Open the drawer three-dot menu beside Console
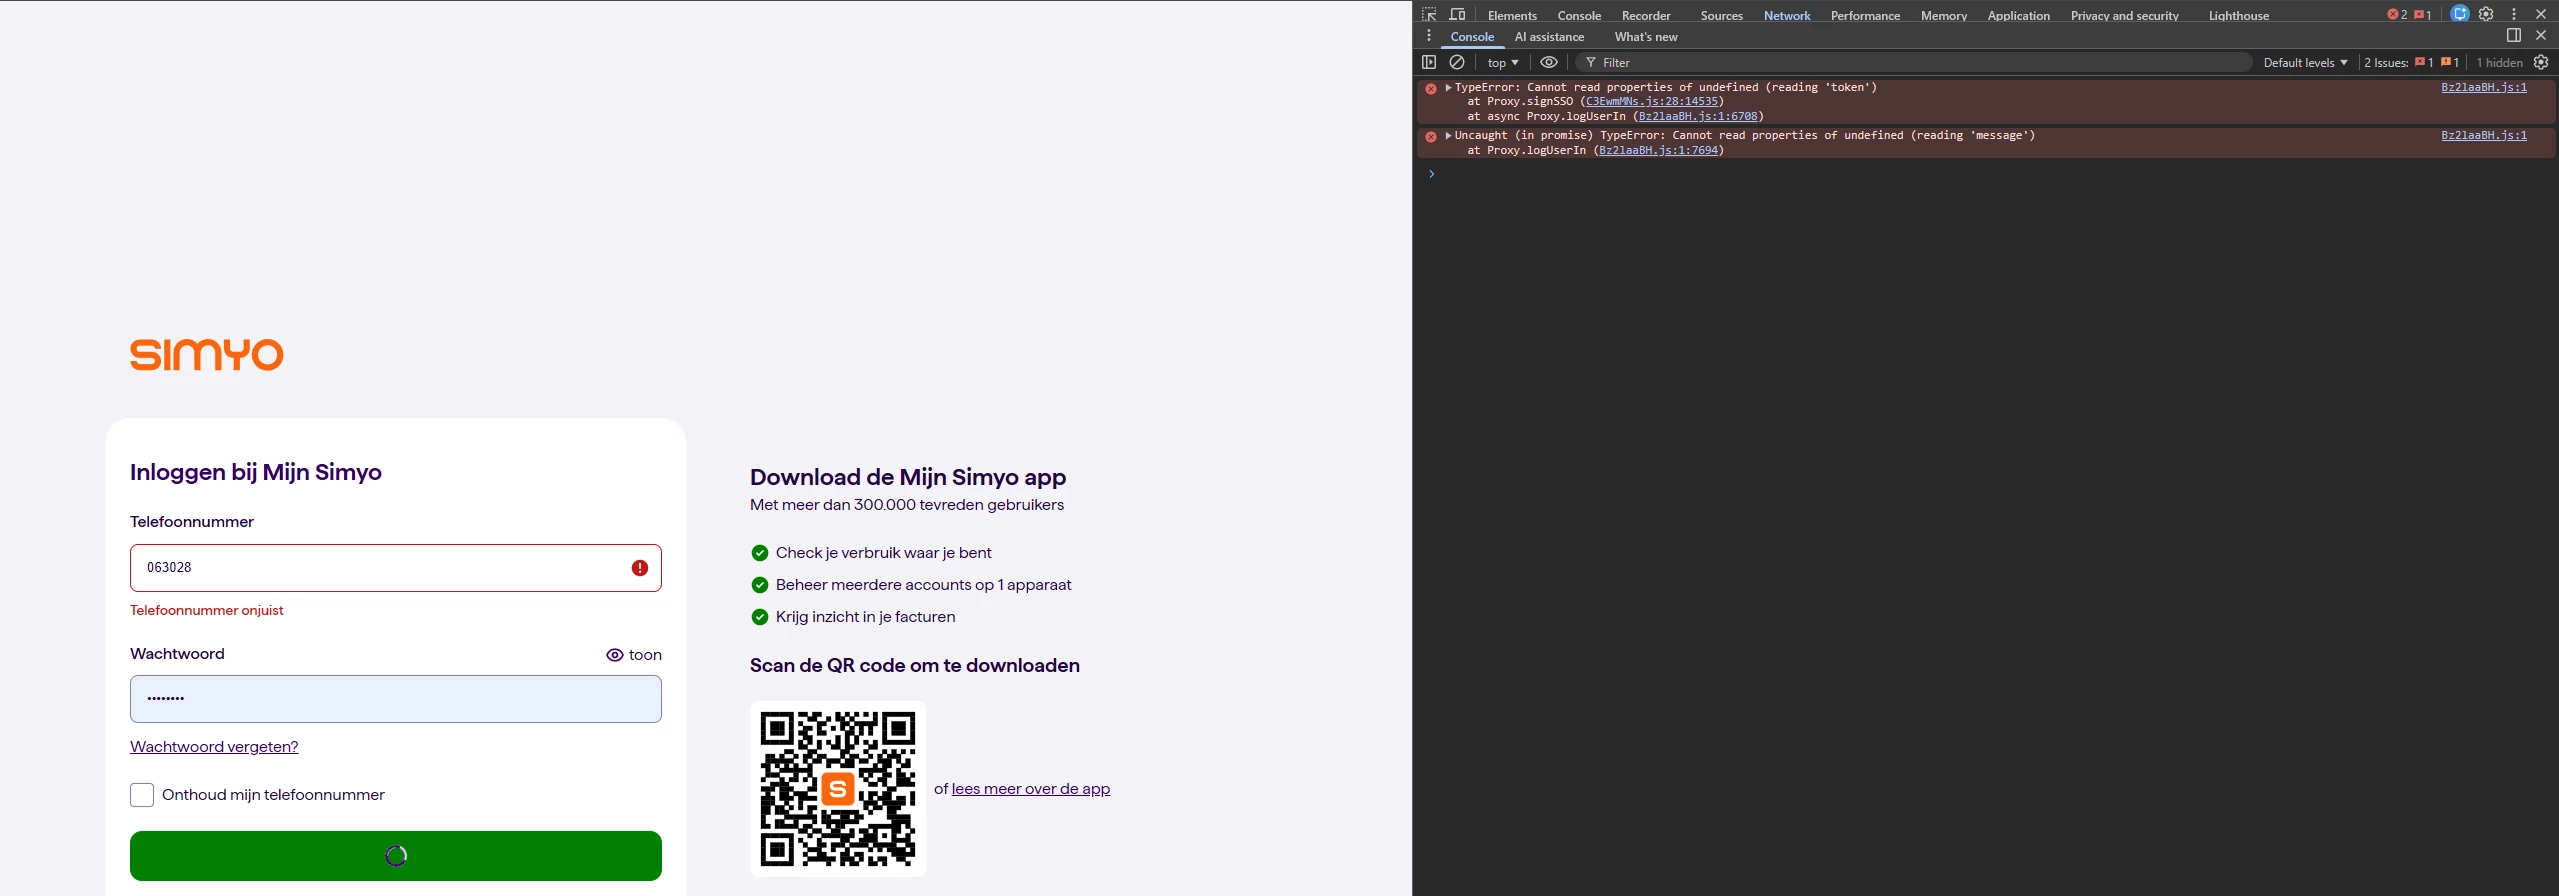This screenshot has height=896, width=2559. (x=1429, y=36)
